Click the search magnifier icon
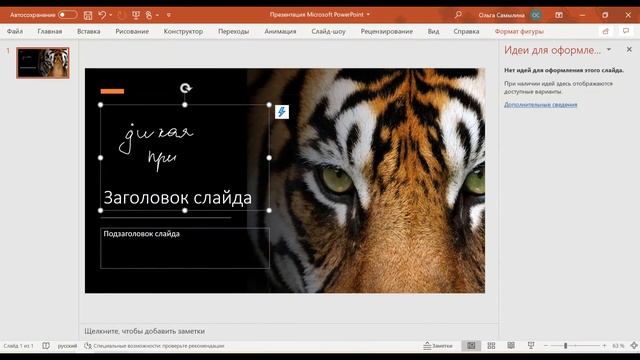The width and height of the screenshot is (640, 360). 458,15
